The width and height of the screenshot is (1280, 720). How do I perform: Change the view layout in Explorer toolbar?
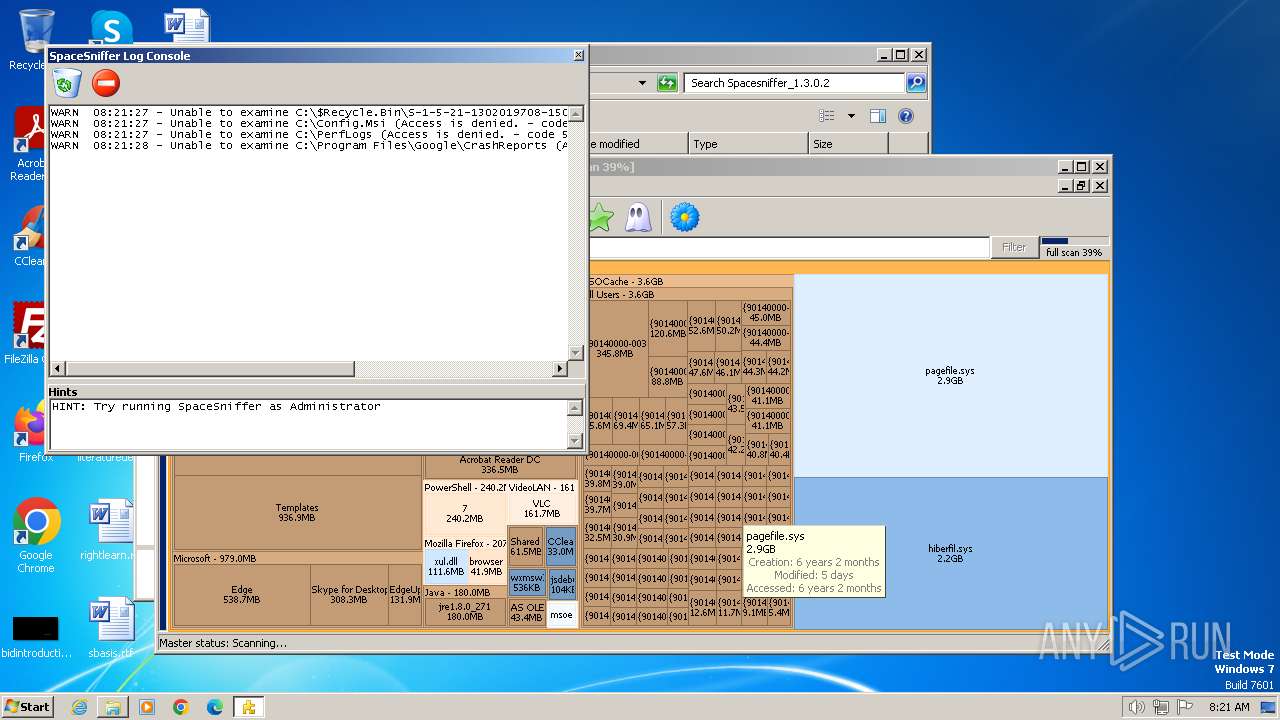click(826, 116)
